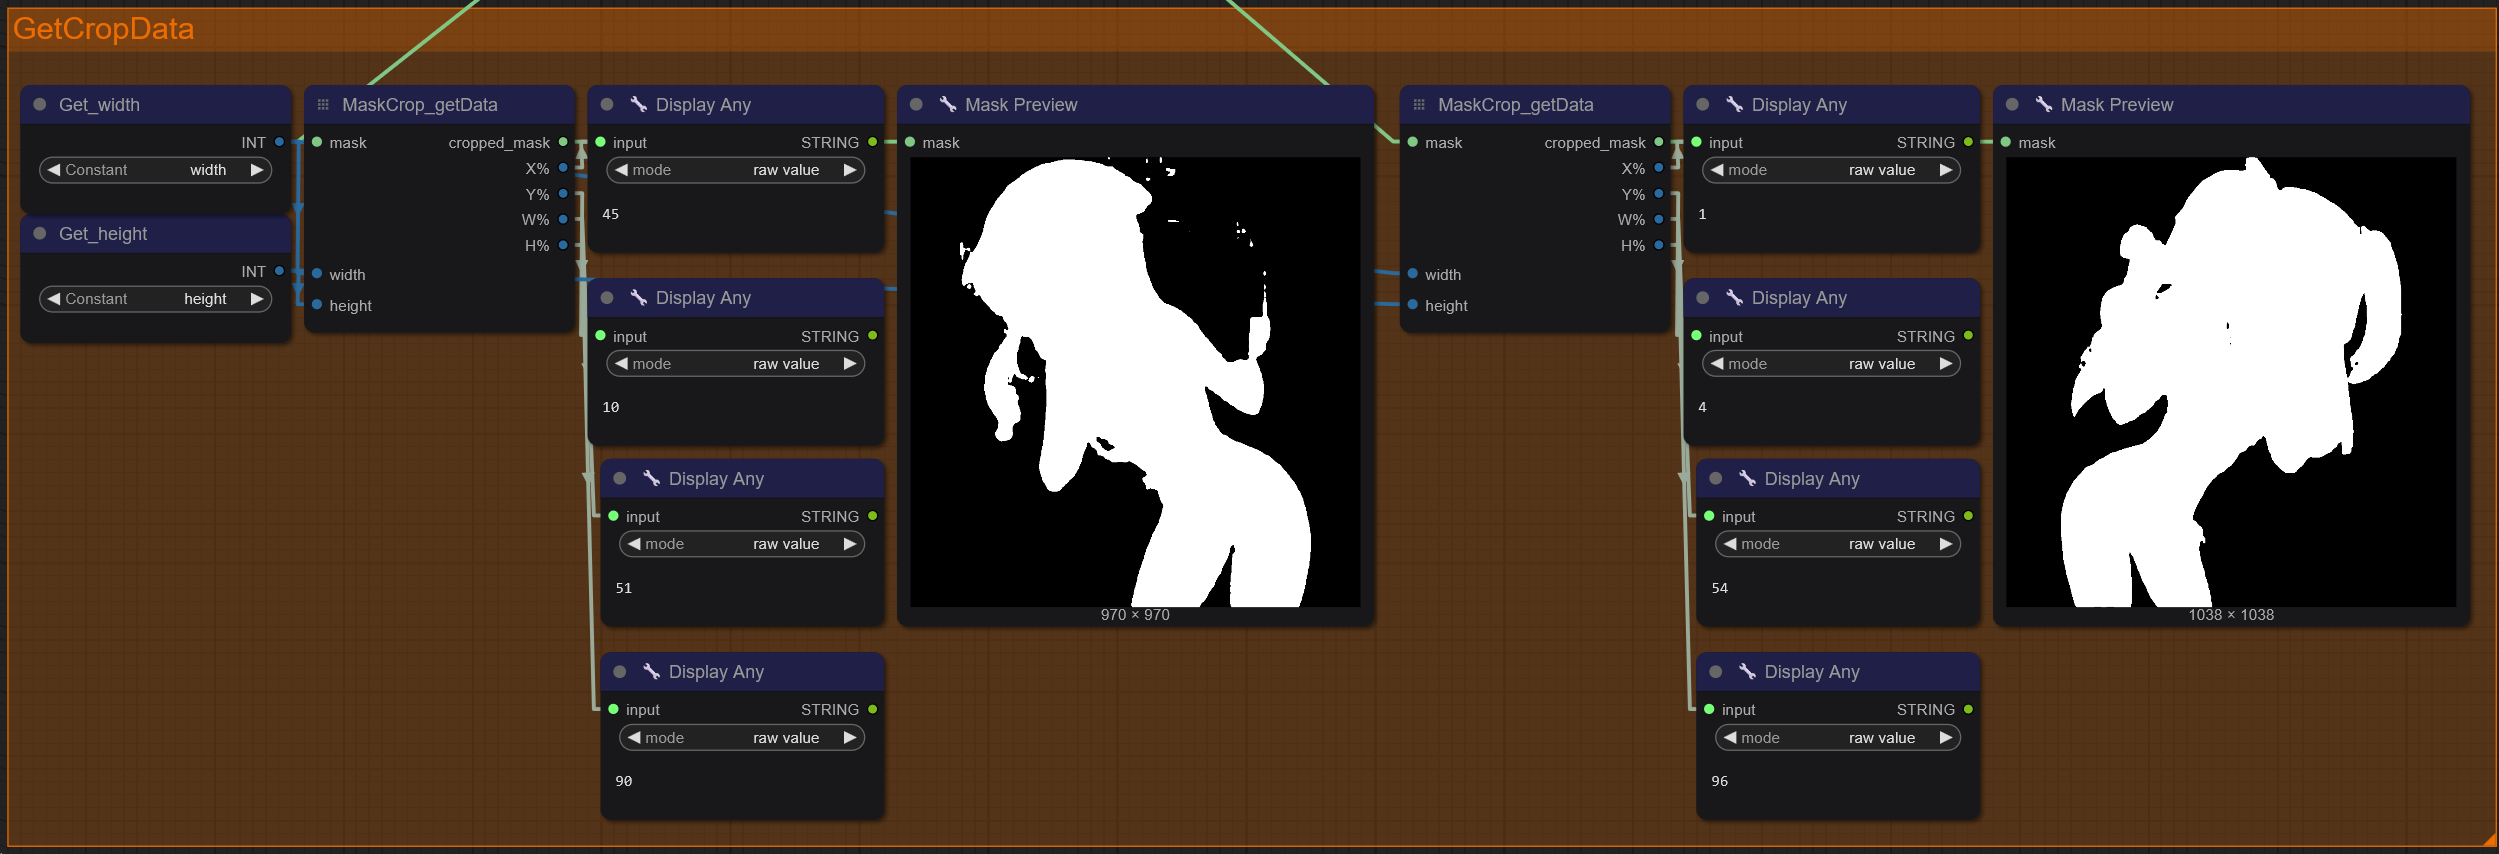Viewport: 2499px width, 854px height.
Task: Click wrench icon of Display Any showing 90
Action: (x=651, y=671)
